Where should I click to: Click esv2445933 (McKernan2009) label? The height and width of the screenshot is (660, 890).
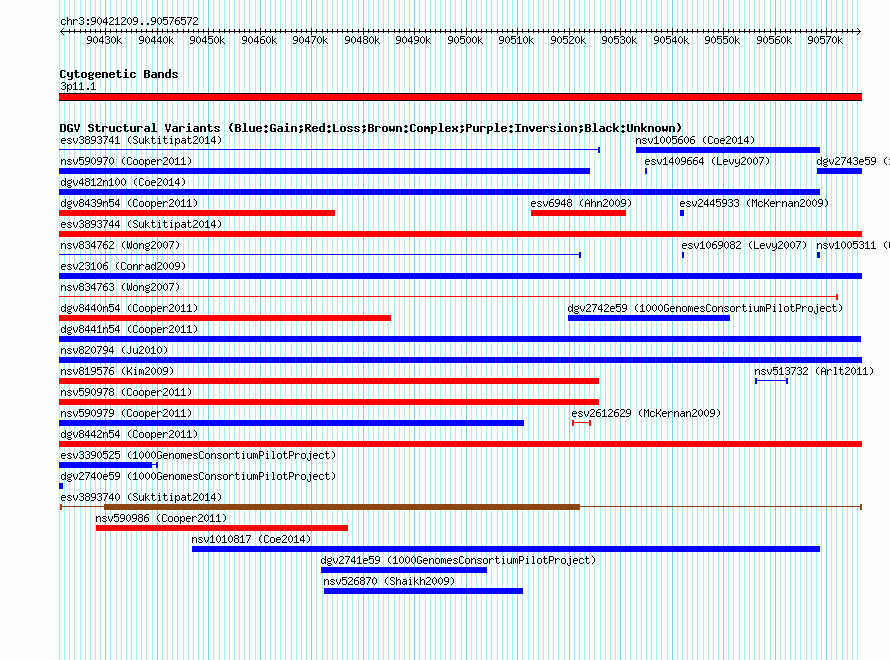click(754, 203)
